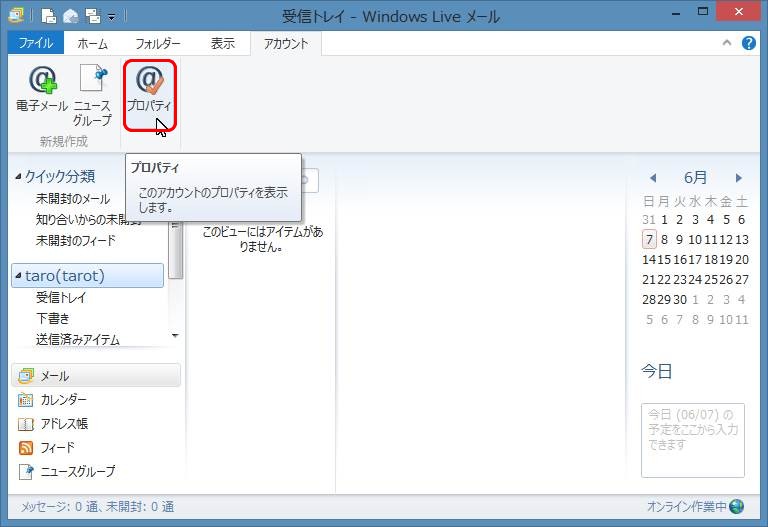Collapse the ribbon with the arrow
The width and height of the screenshot is (768, 527).
[x=727, y=44]
